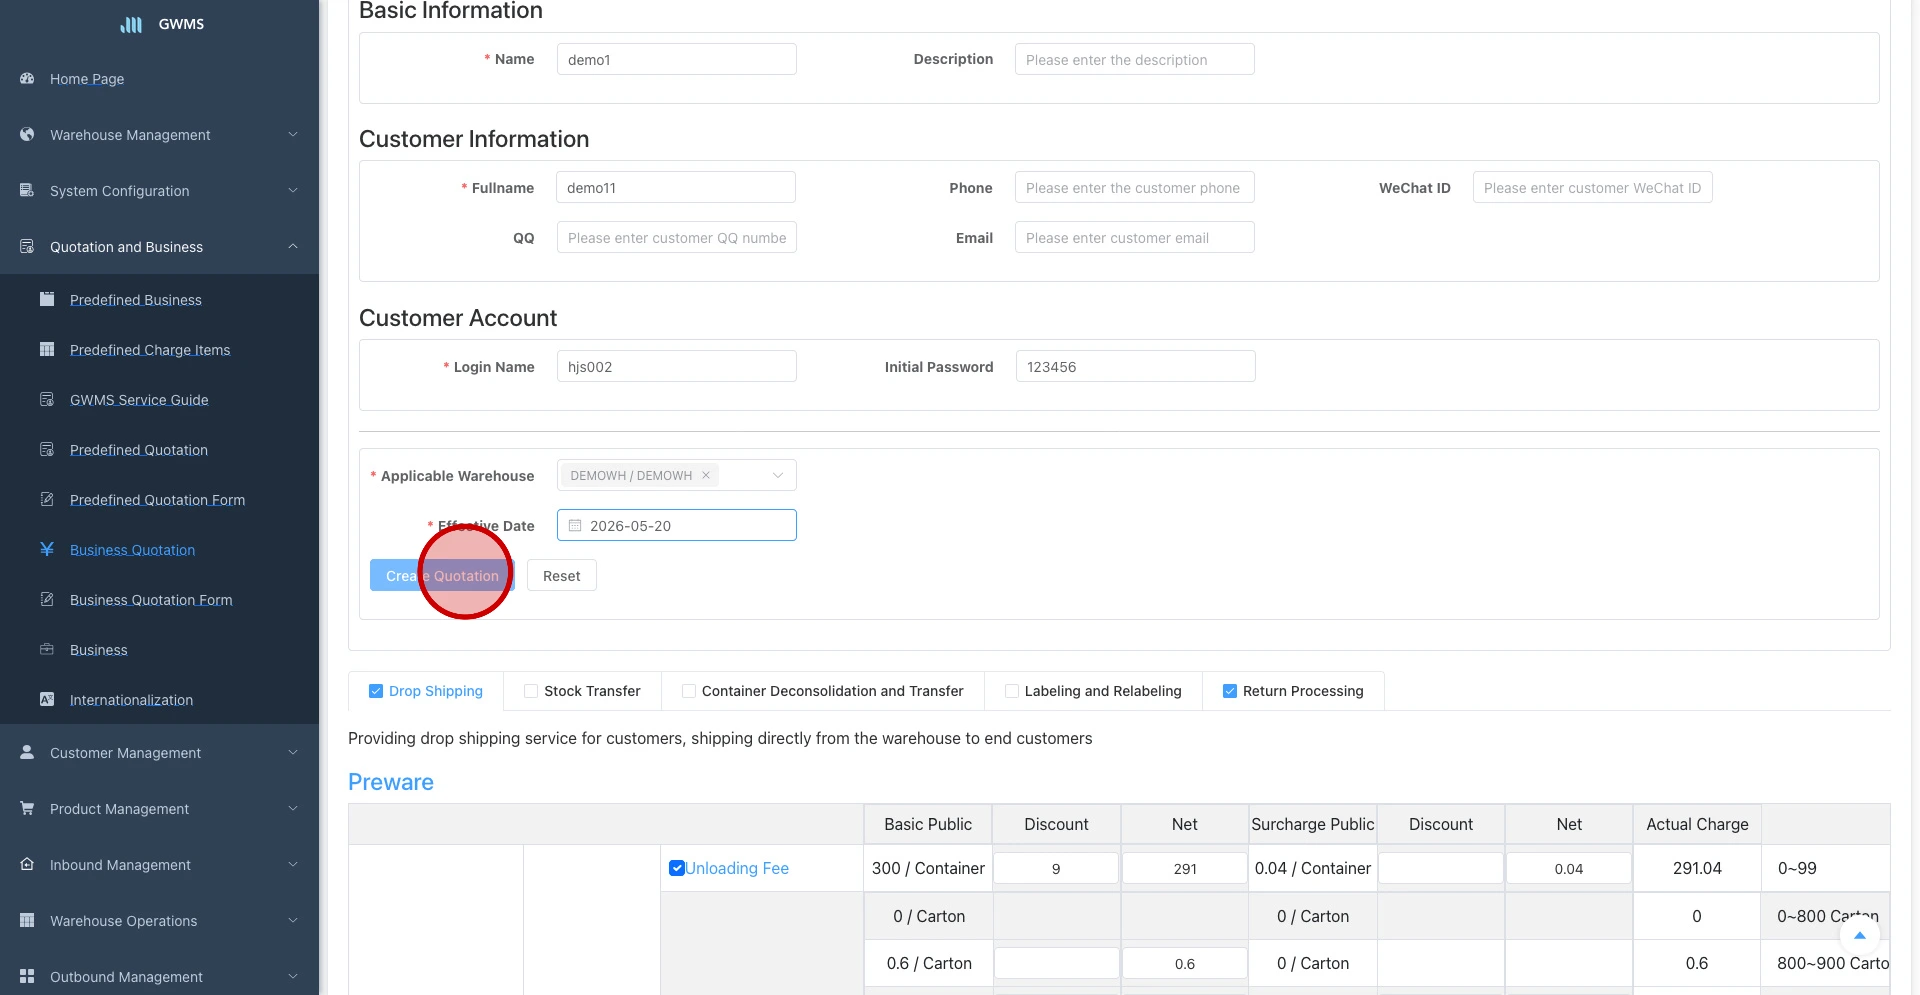This screenshot has height=995, width=1920.
Task: Click the Product Management cart icon
Action: (27, 808)
